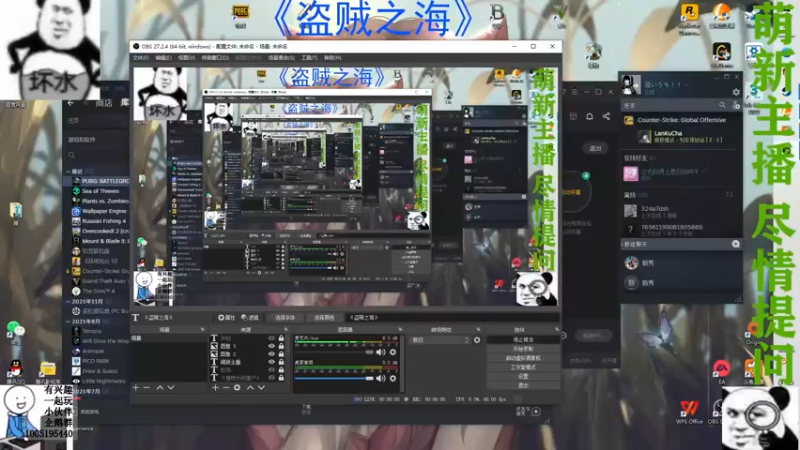Mute the 桌面音频 audio channel

[x=381, y=379]
